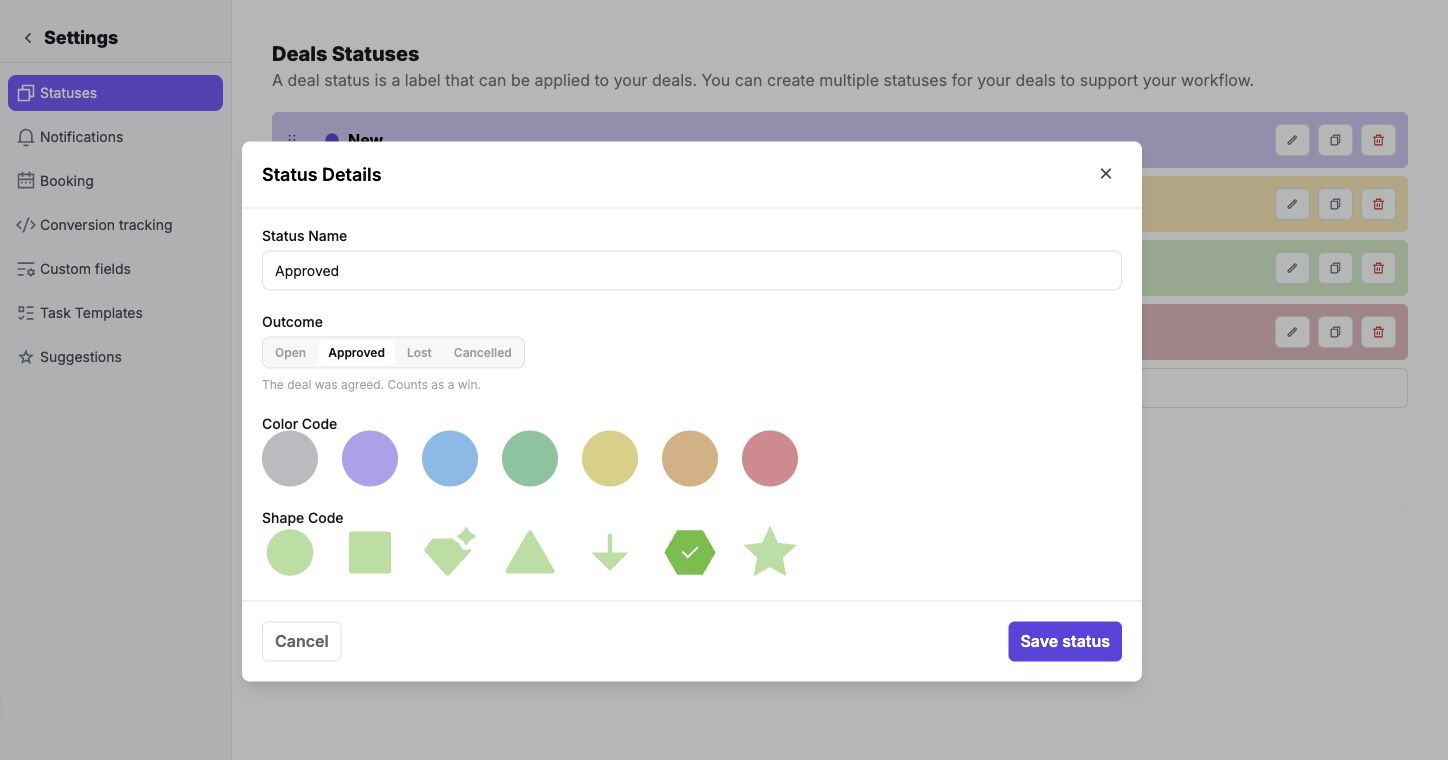1448x760 pixels.
Task: Close the Status Details dialog
Action: tap(1106, 174)
